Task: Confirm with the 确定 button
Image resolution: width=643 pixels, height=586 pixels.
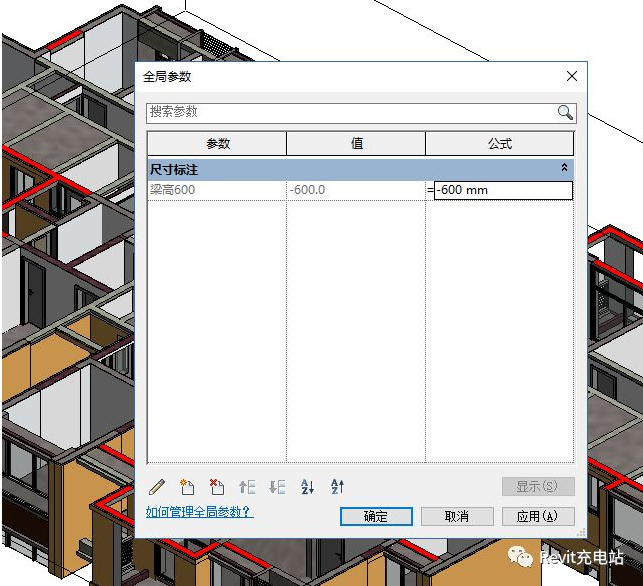Action: coord(376,516)
